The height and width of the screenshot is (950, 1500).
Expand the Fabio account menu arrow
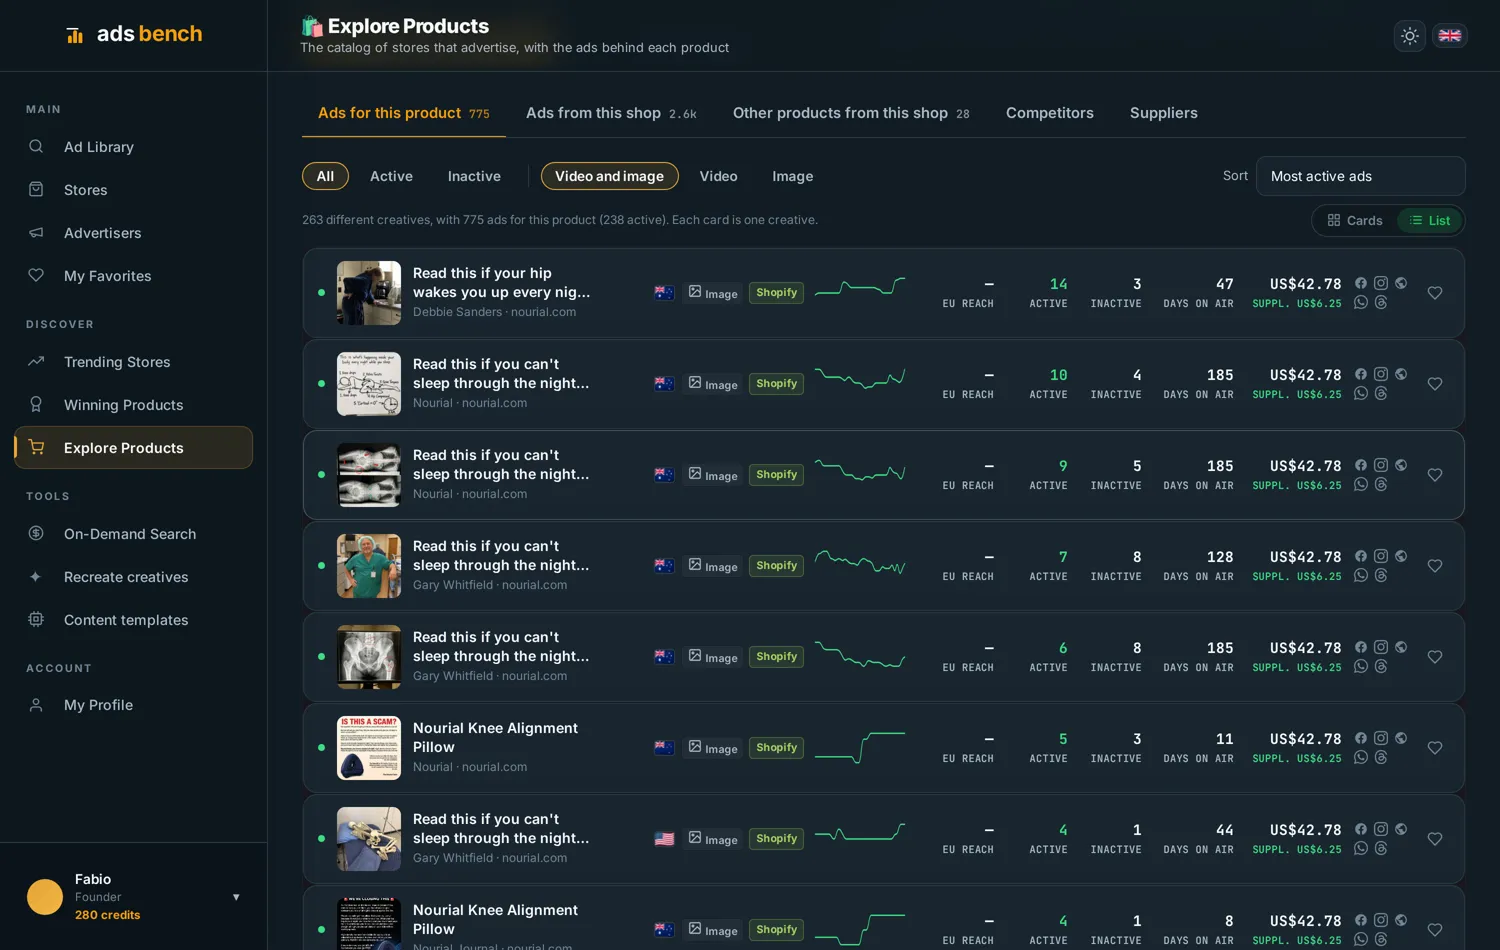click(236, 897)
